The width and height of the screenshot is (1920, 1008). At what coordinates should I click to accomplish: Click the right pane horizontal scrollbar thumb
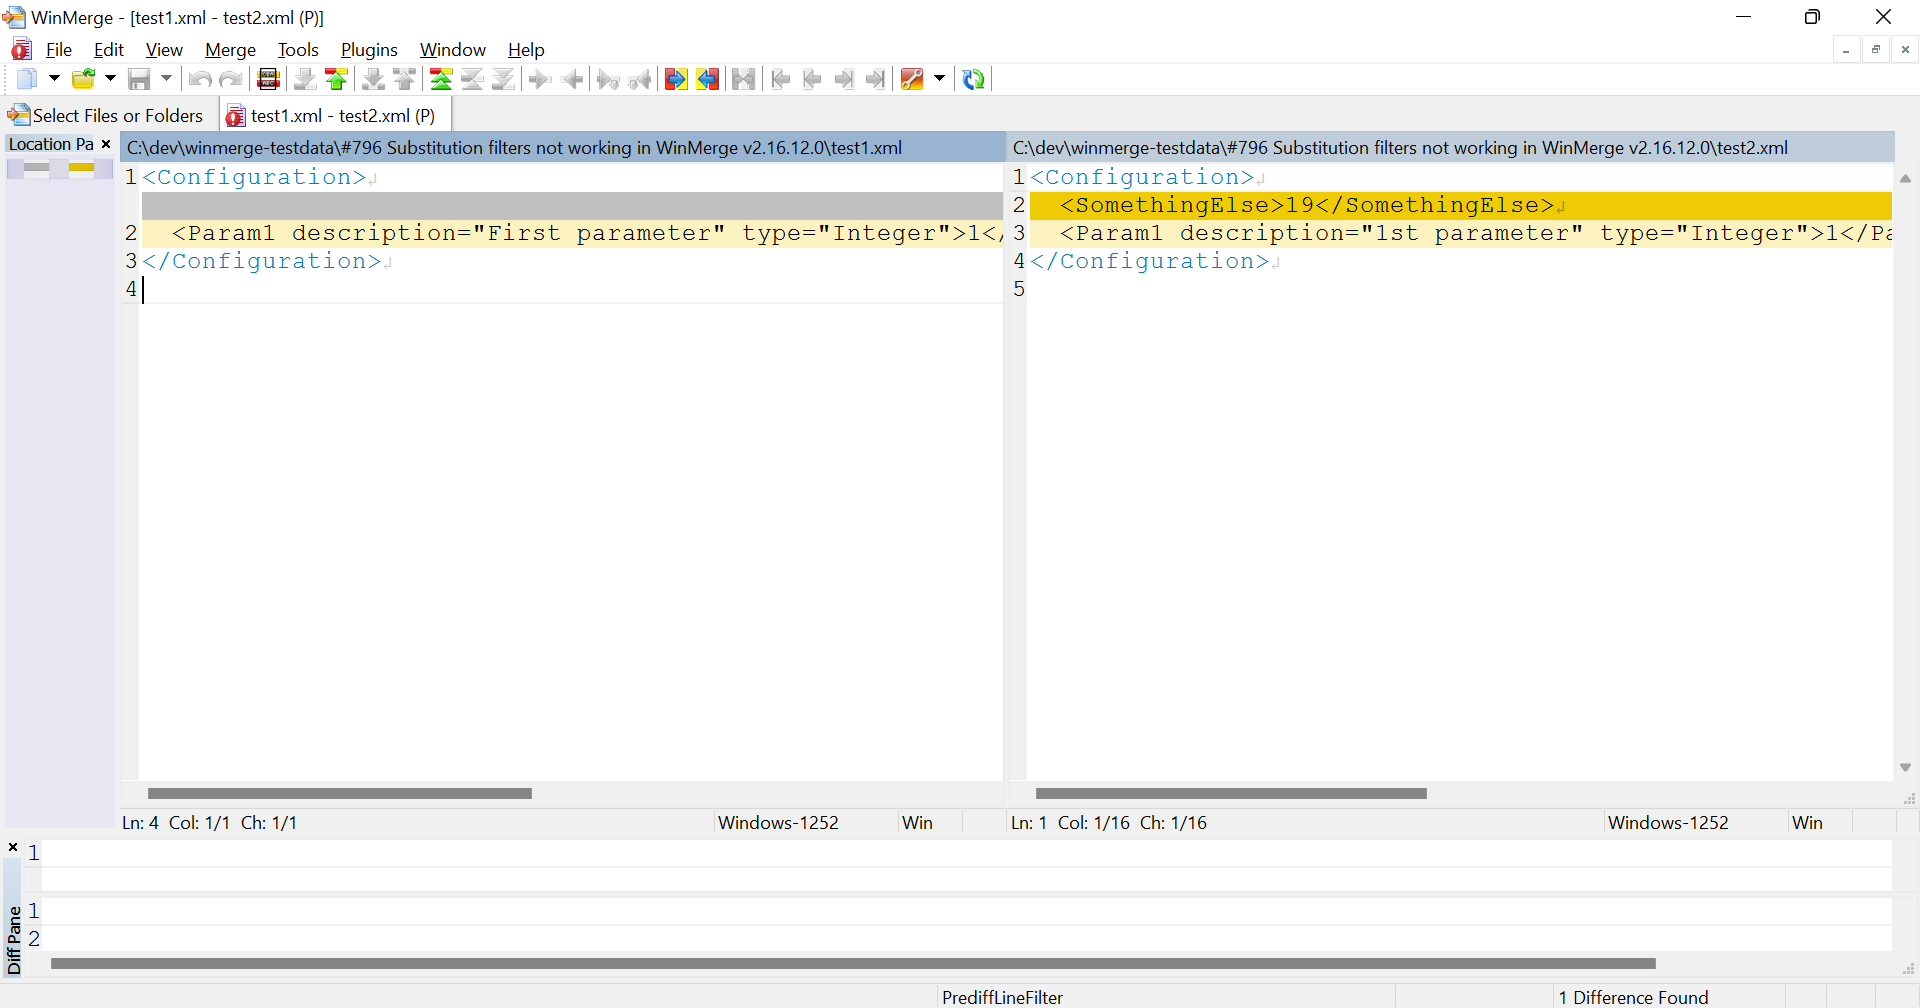(x=1231, y=794)
